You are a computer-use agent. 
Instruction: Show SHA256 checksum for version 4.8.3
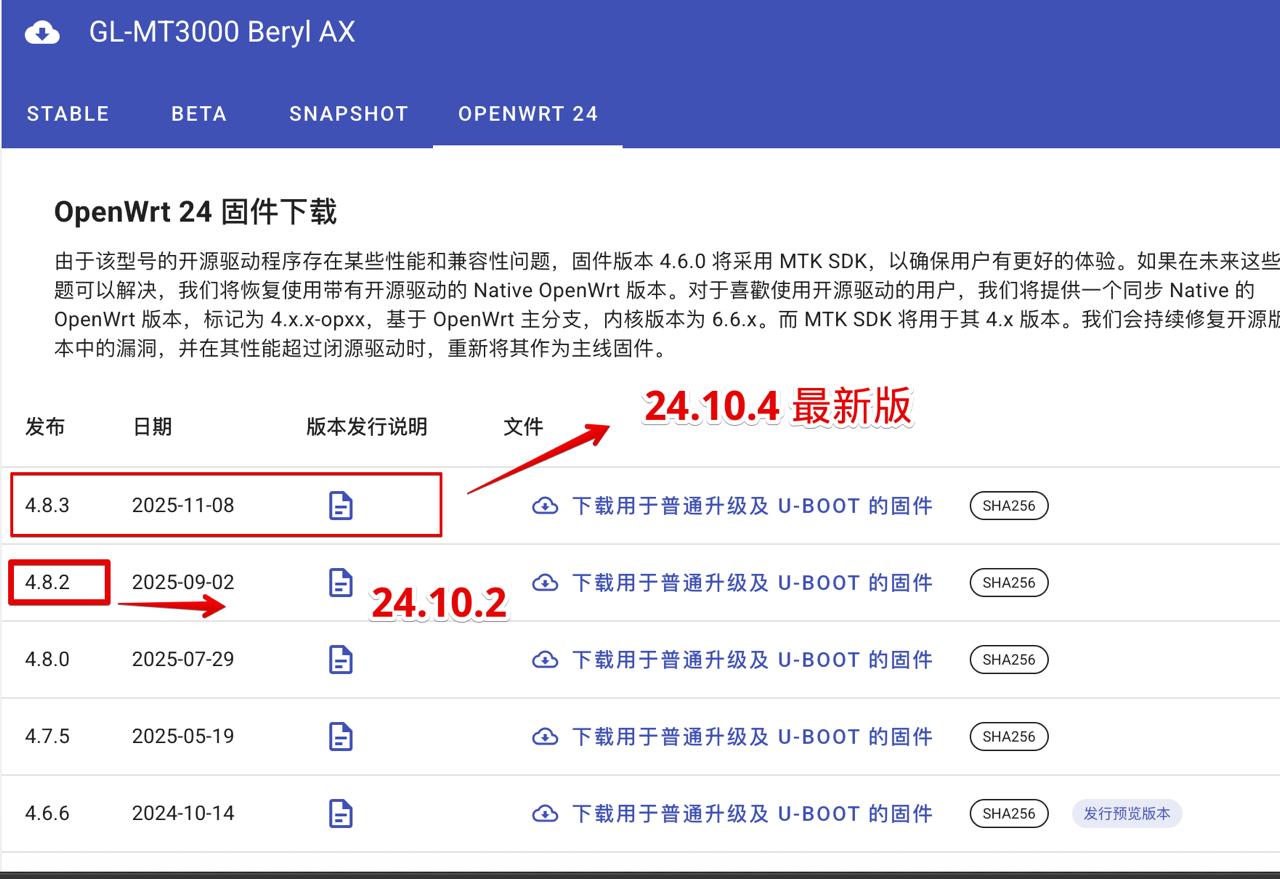(x=1009, y=506)
